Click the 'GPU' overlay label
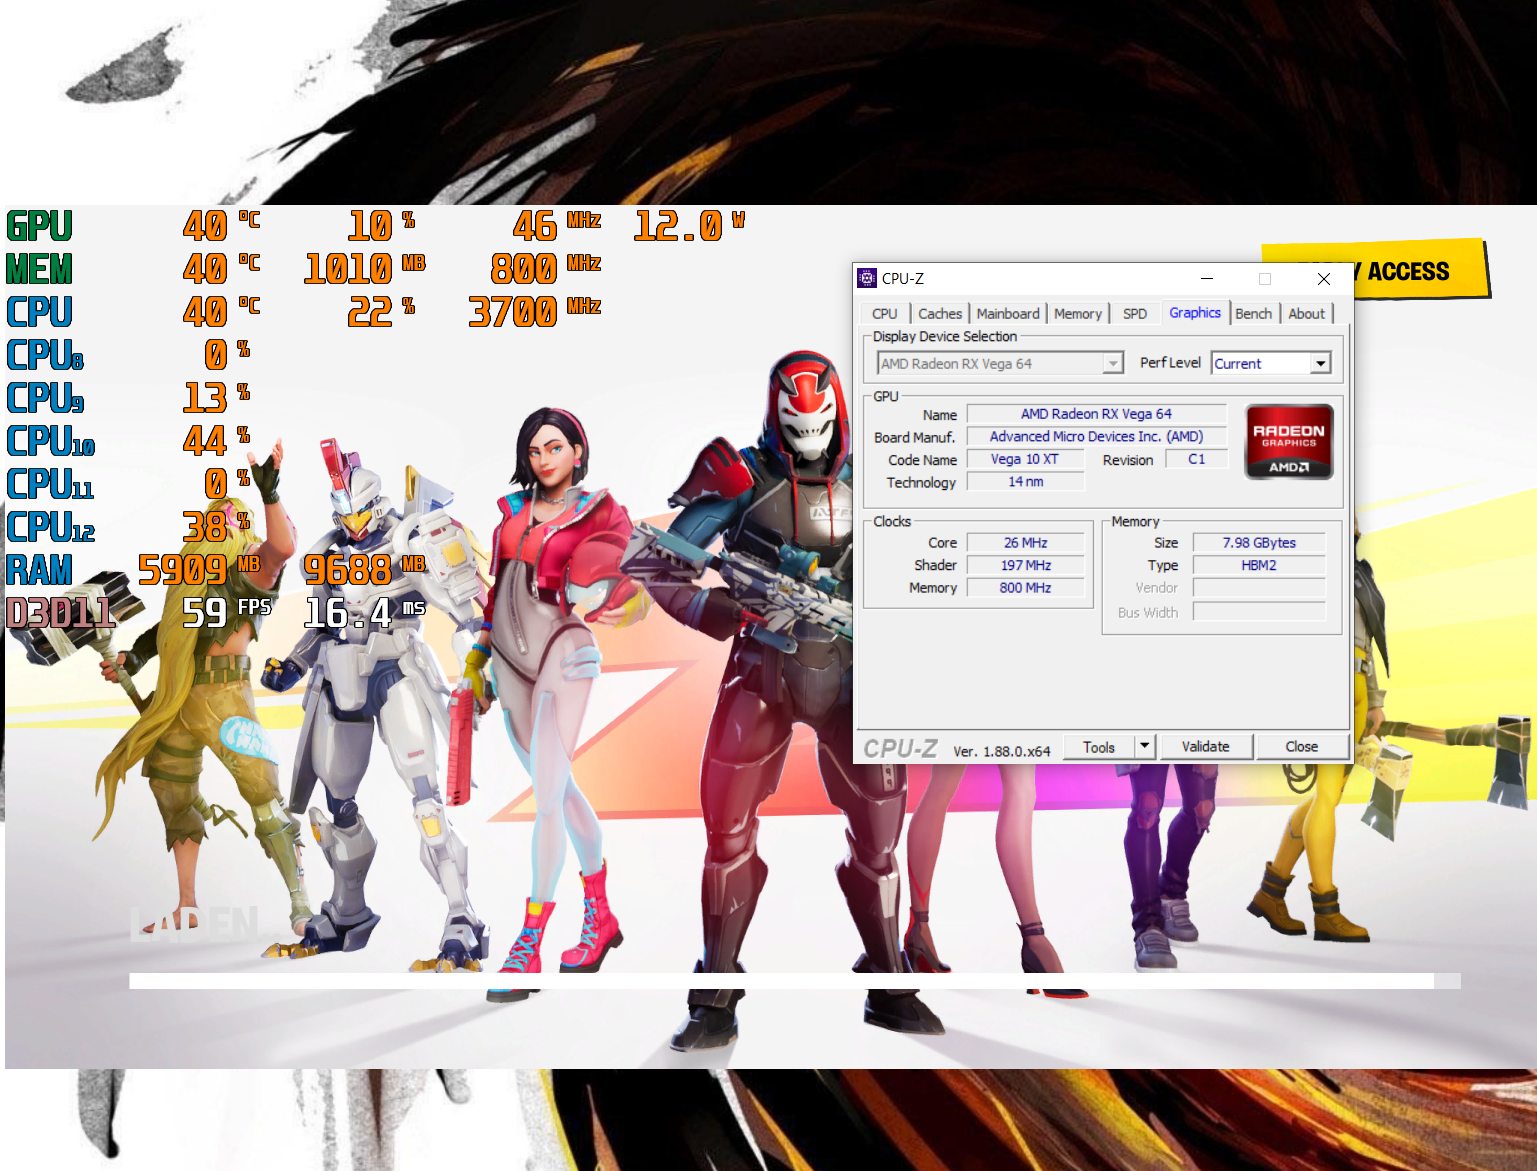Viewport: 1537px width, 1171px height. pos(40,226)
